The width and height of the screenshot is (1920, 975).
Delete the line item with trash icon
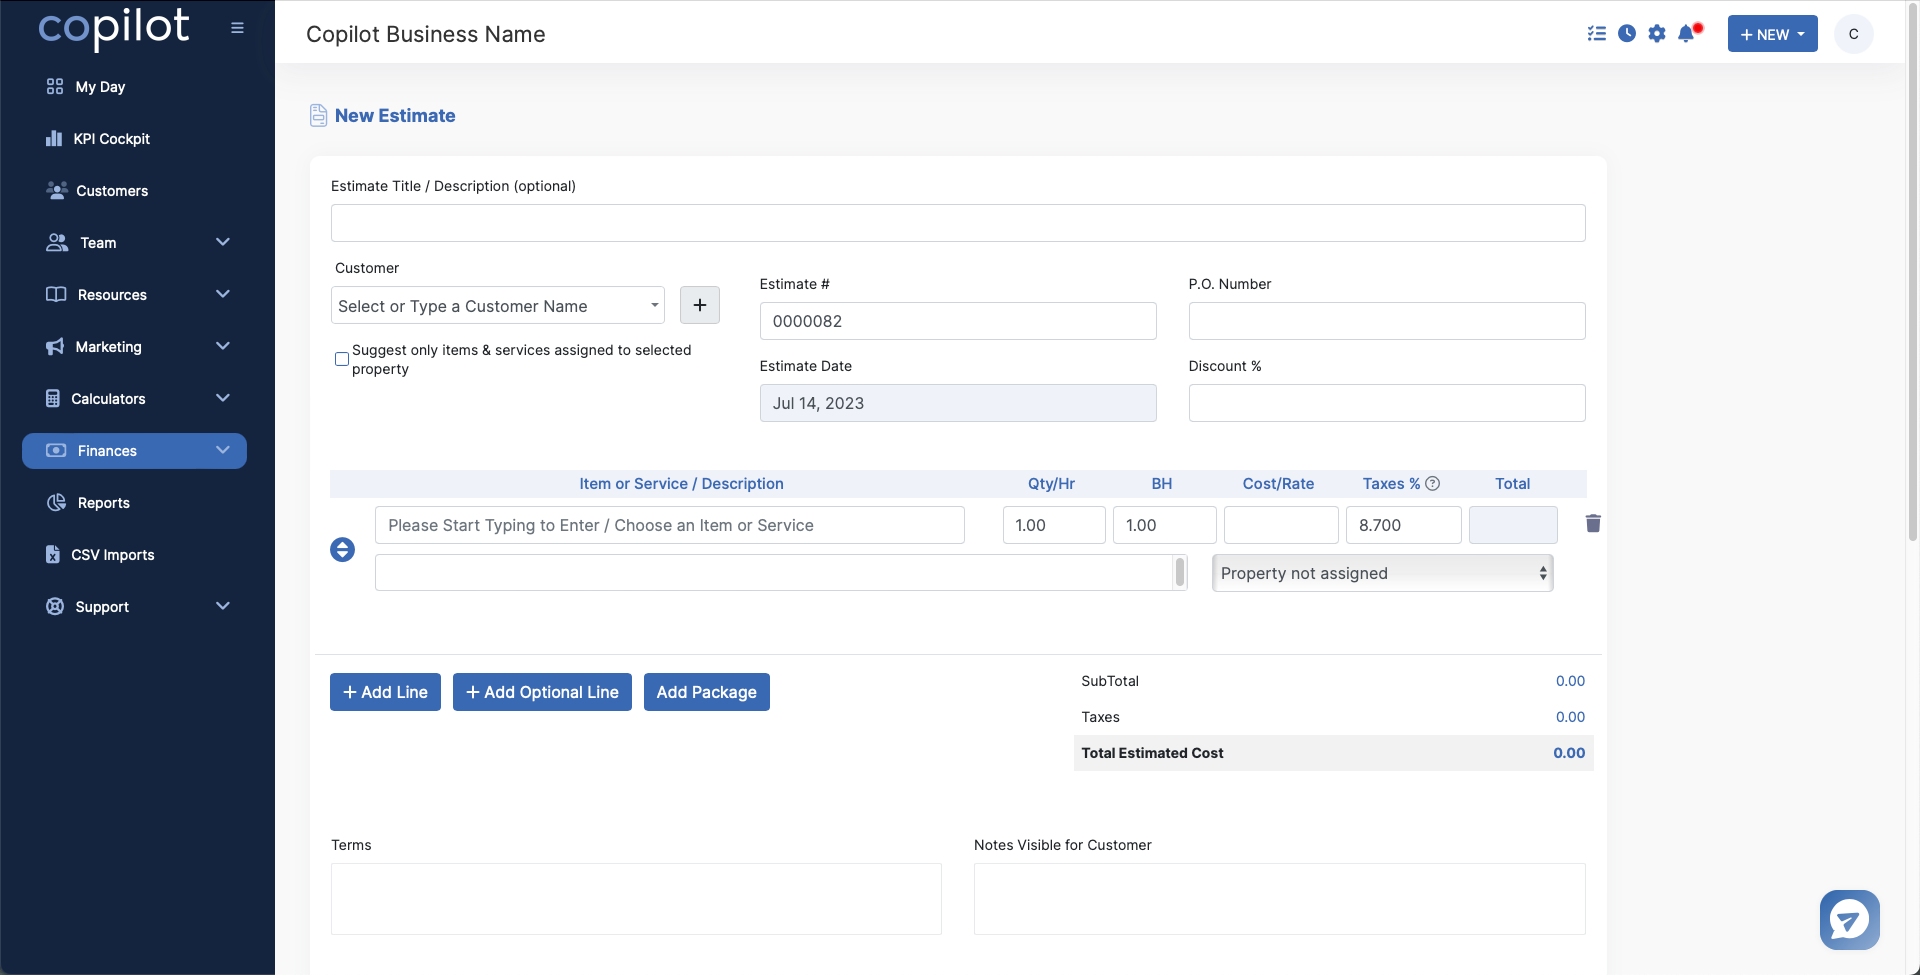(1593, 523)
